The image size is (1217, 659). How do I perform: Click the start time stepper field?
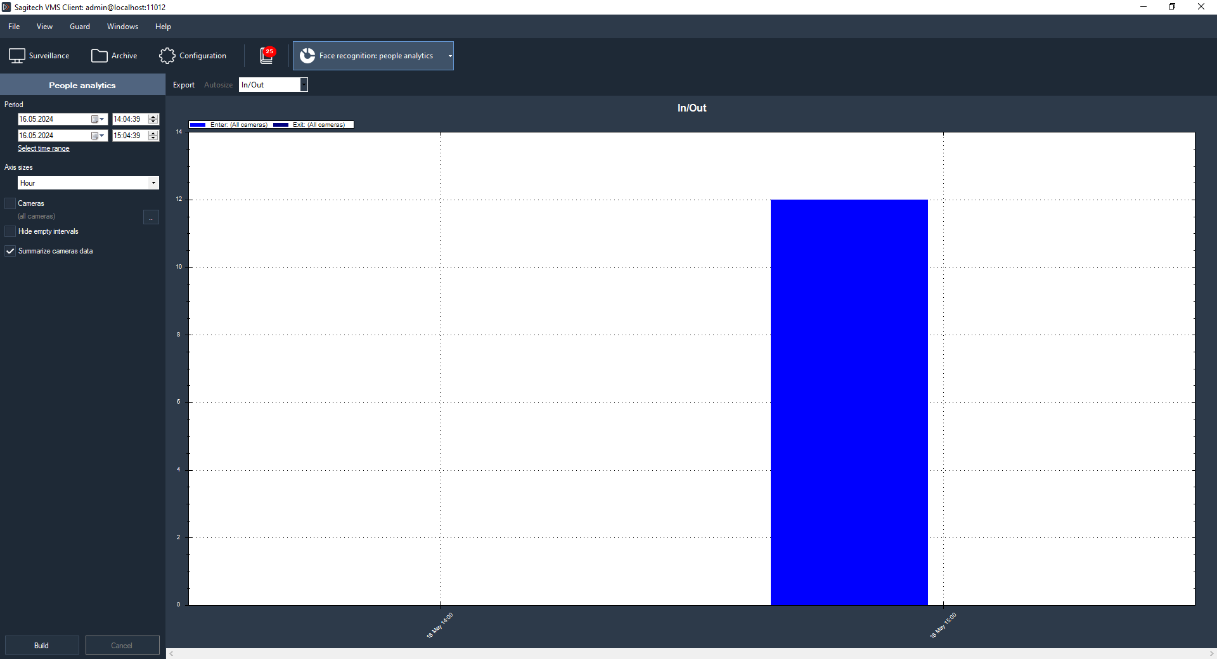point(129,119)
